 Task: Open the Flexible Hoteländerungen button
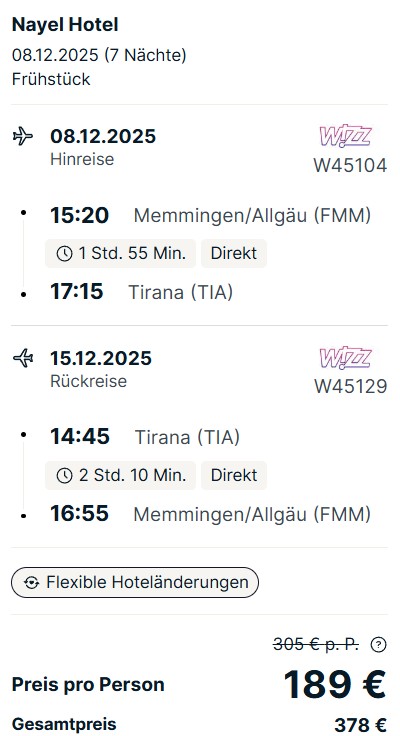point(135,583)
